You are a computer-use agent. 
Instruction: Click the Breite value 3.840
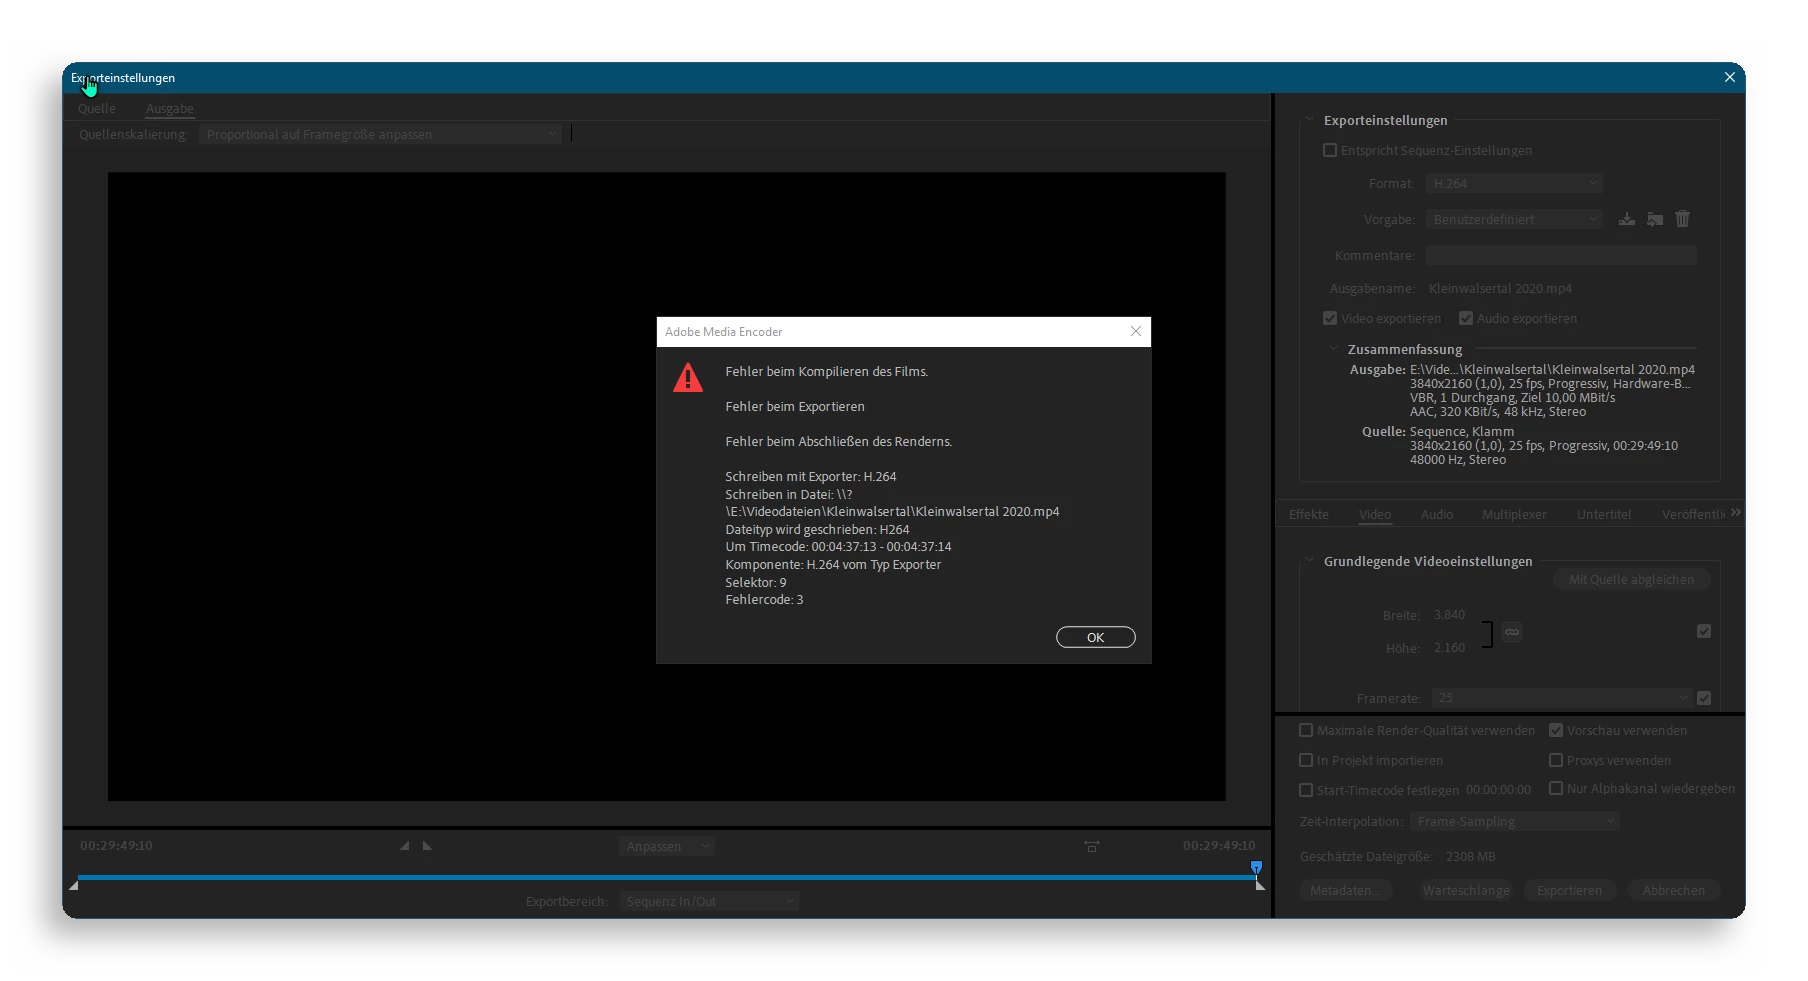tap(1449, 615)
